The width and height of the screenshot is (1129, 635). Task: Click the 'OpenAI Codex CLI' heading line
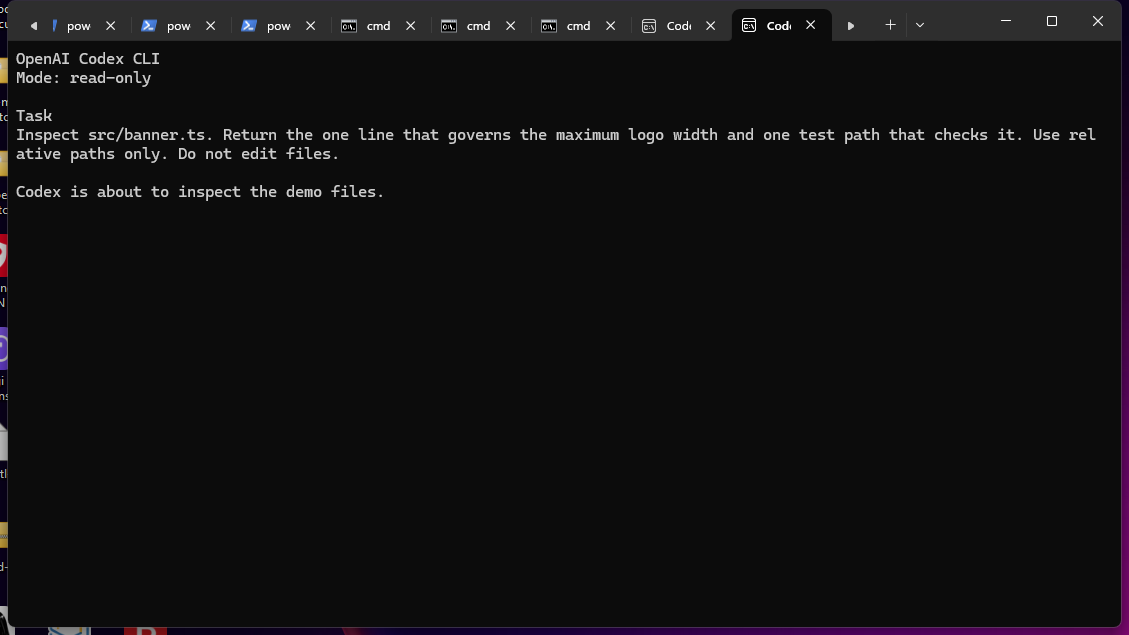(88, 59)
